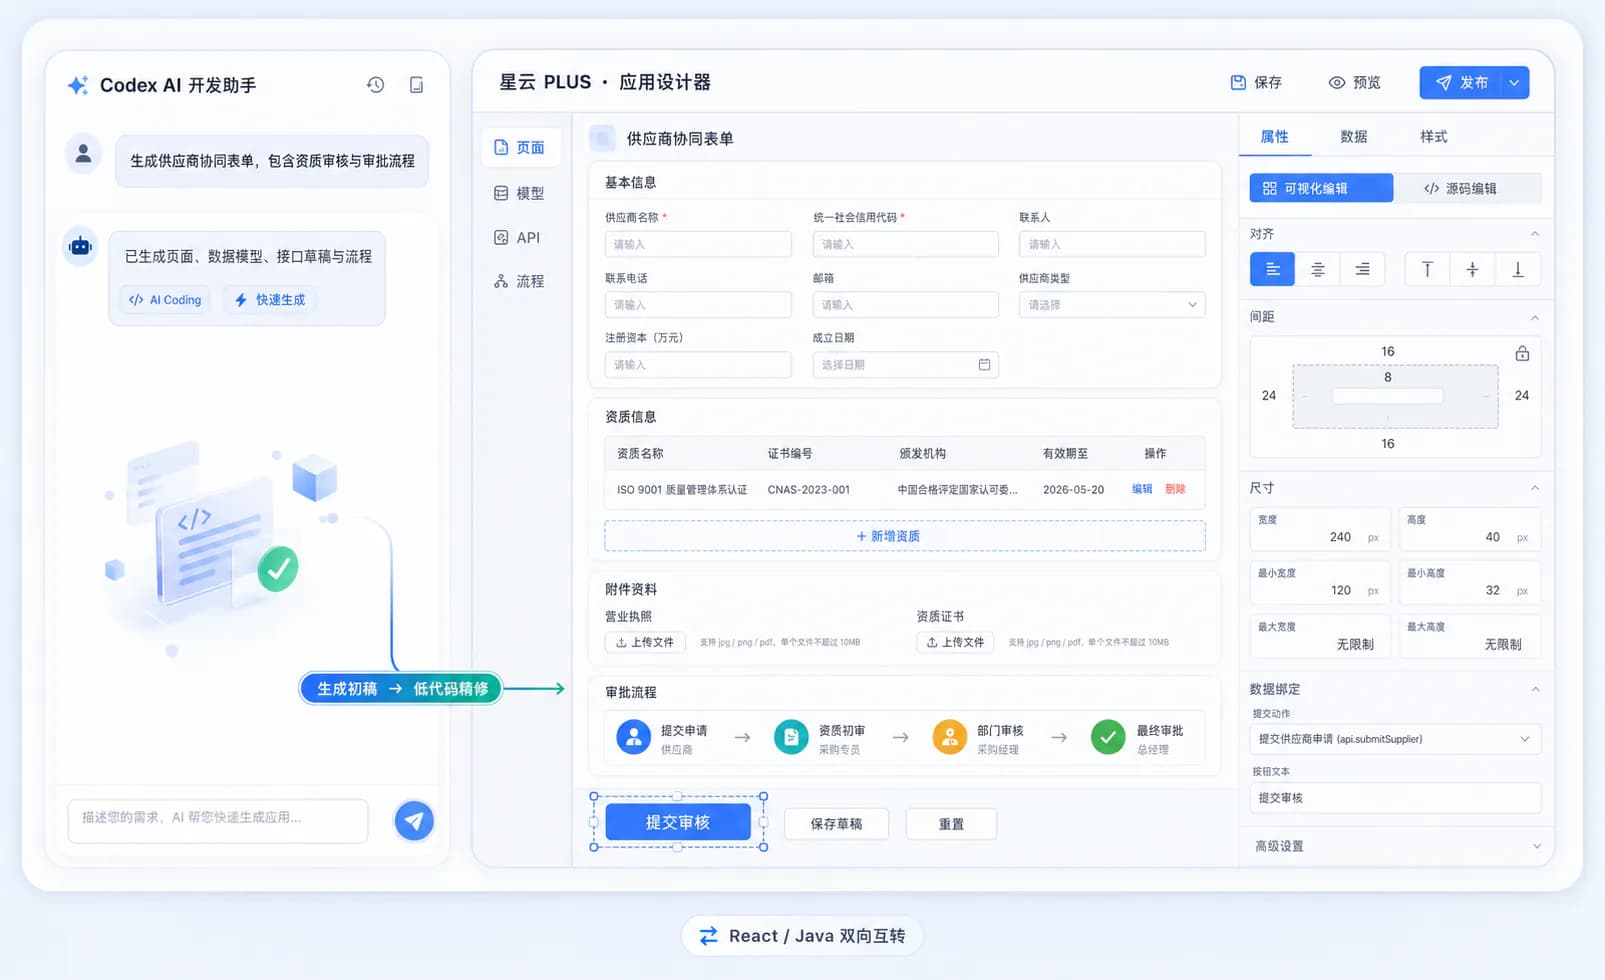Image resolution: width=1605 pixels, height=980 pixels.
Task: Select 可视化编辑 mode
Action: (1321, 188)
